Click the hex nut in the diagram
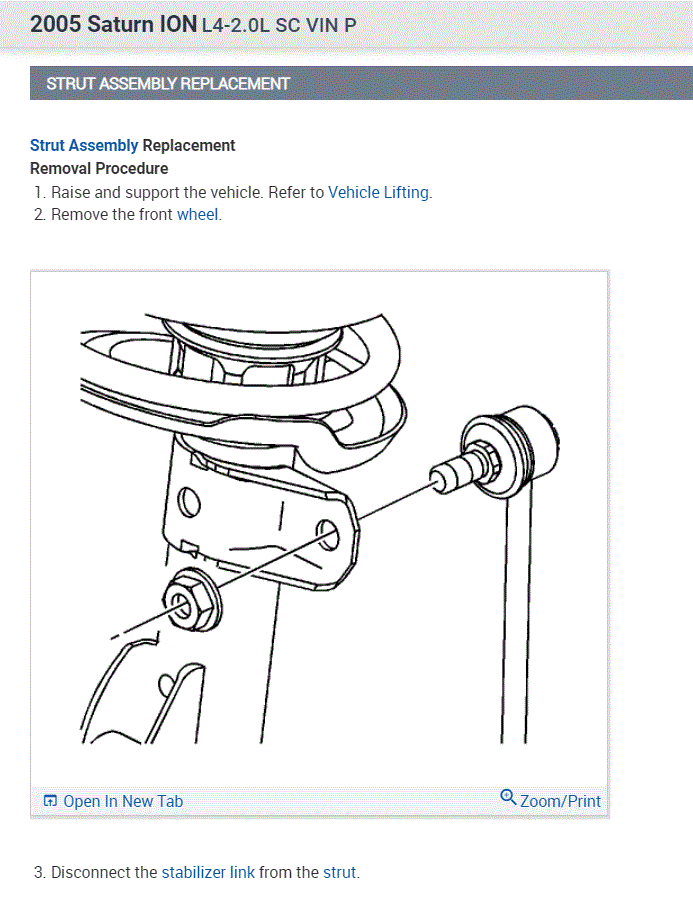Screen dimensions: 693x897 [192, 599]
